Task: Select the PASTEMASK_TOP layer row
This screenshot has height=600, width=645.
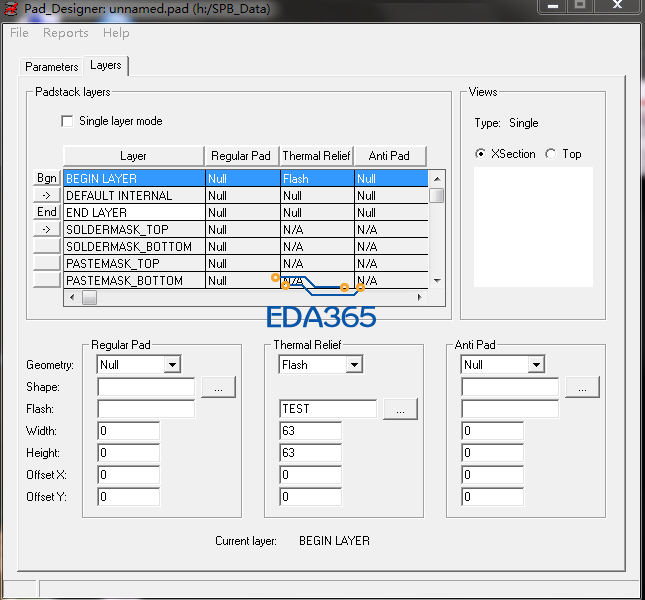Action: click(x=246, y=263)
